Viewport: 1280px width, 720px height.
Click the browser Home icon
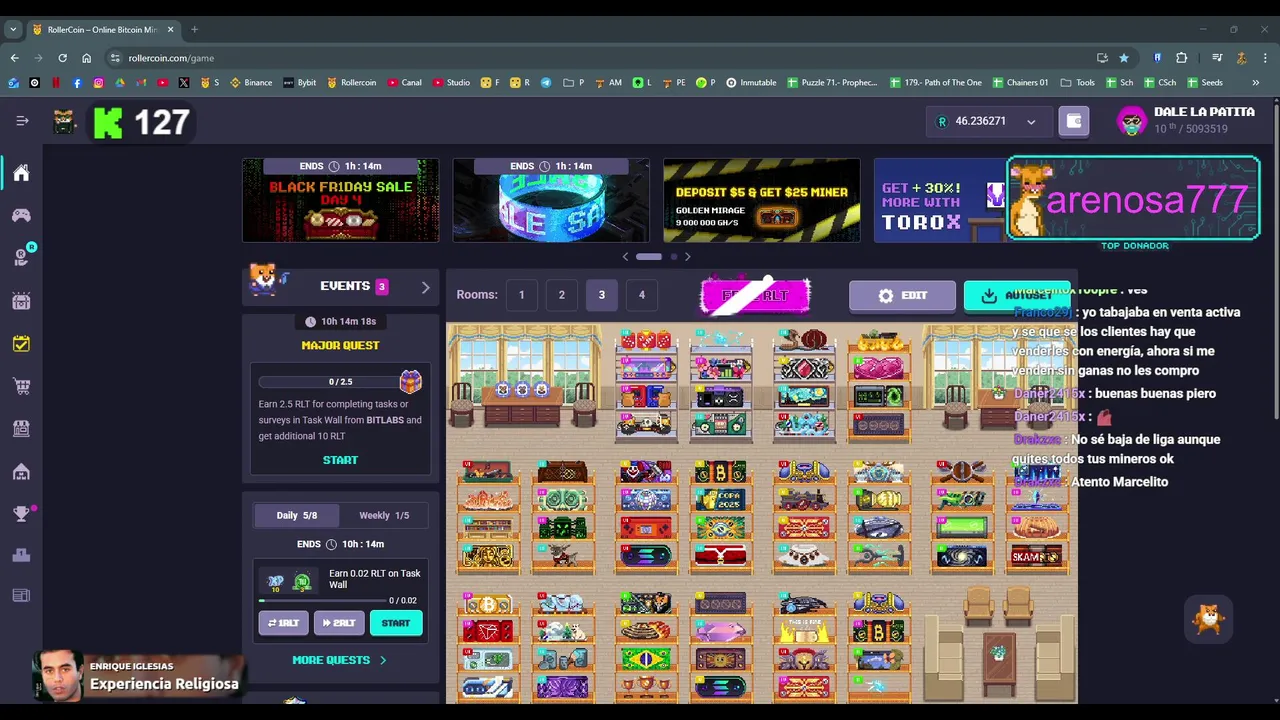[86, 58]
